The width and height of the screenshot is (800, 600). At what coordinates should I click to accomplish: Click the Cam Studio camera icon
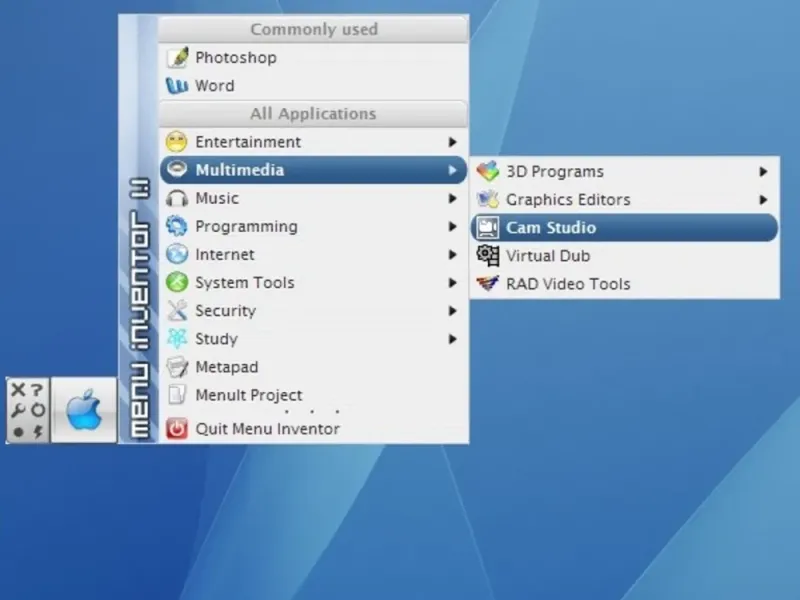pos(488,228)
